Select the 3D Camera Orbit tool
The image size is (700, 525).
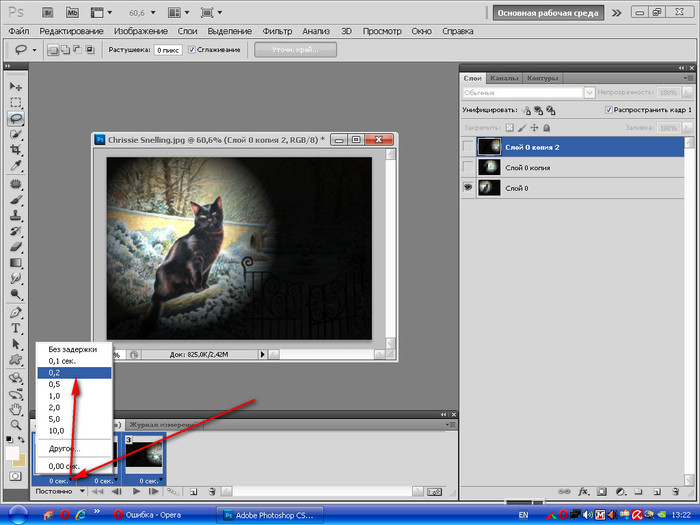tap(16, 394)
